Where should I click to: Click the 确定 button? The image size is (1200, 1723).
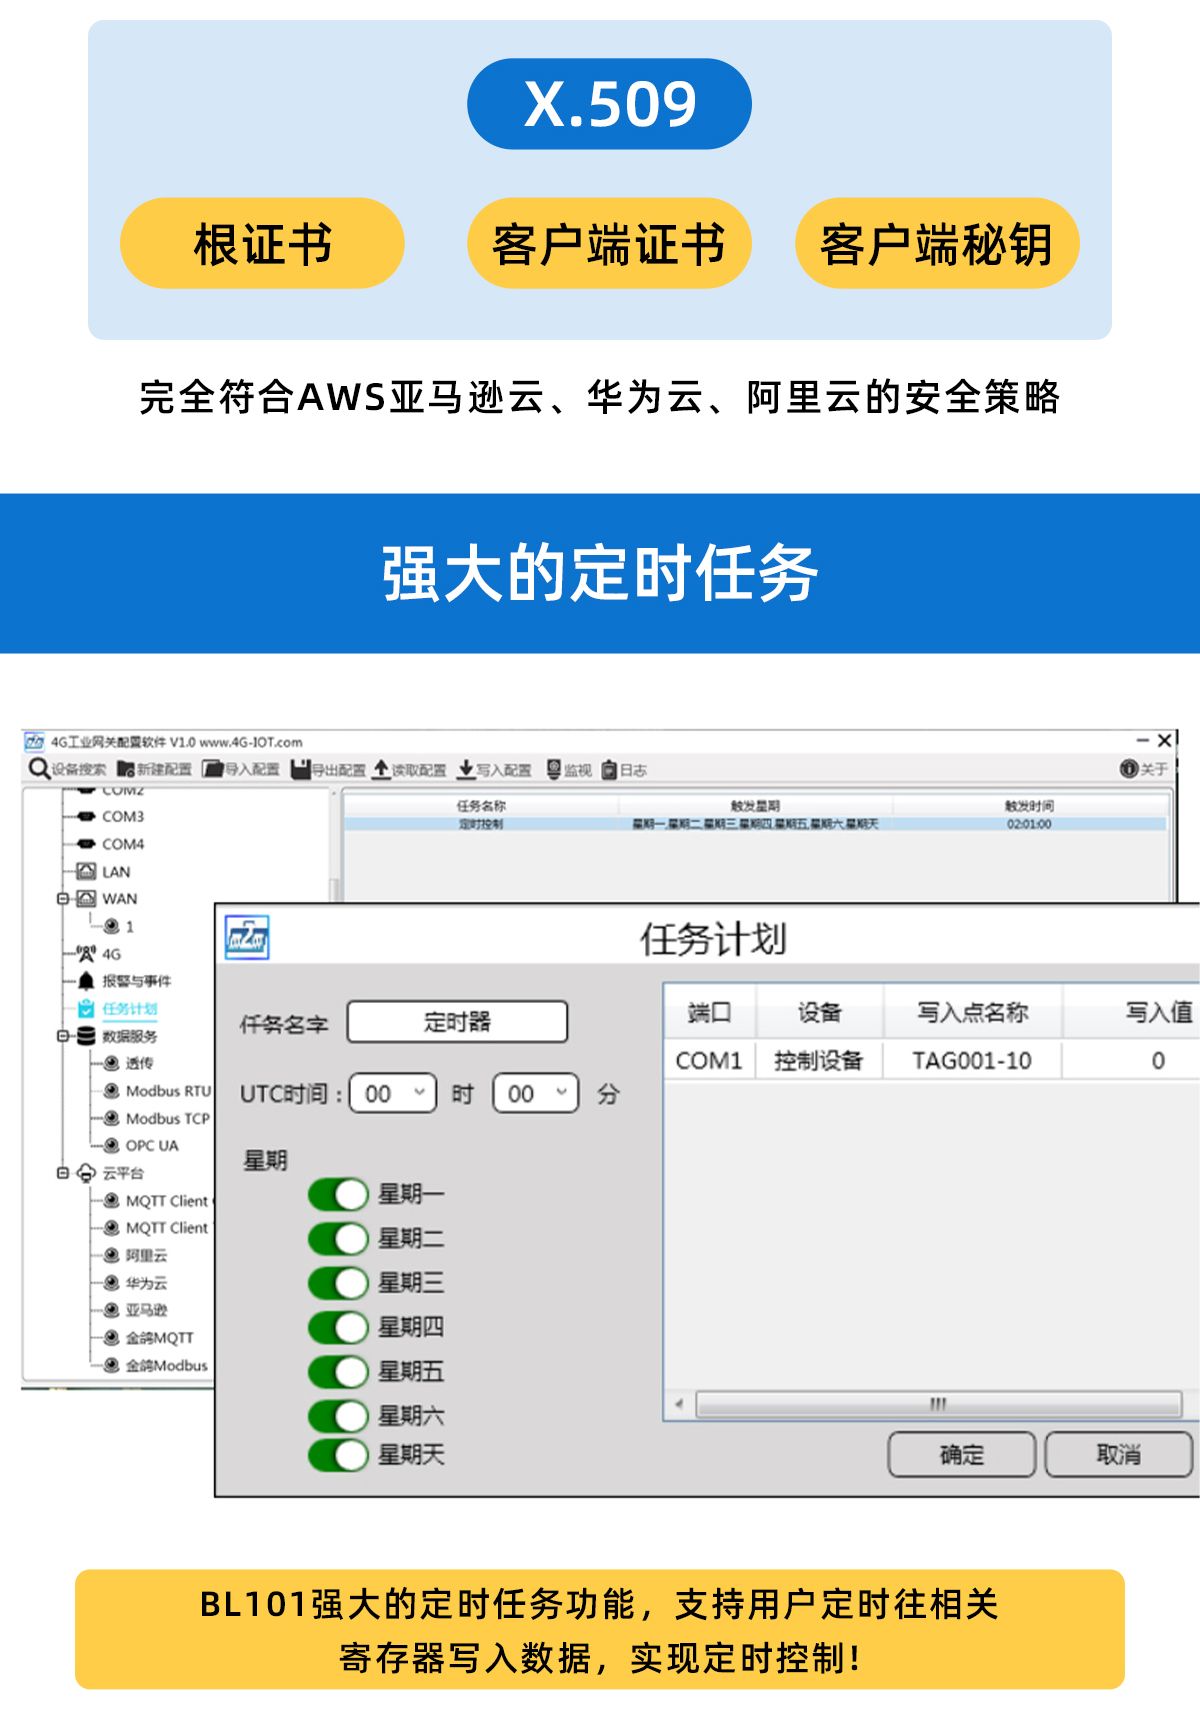pos(961,1454)
